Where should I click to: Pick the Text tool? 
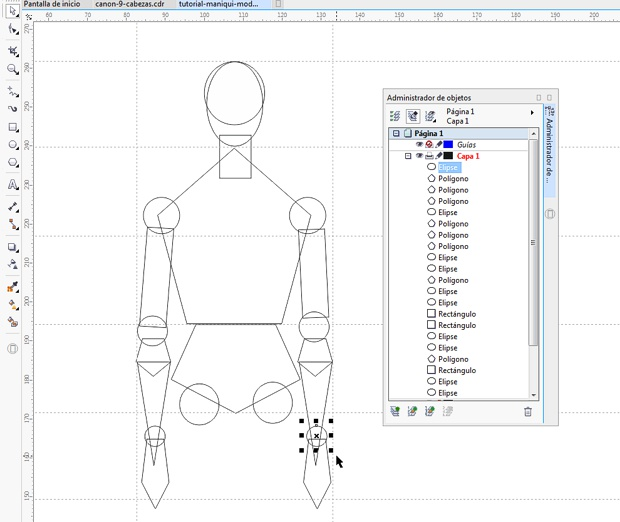coord(13,185)
